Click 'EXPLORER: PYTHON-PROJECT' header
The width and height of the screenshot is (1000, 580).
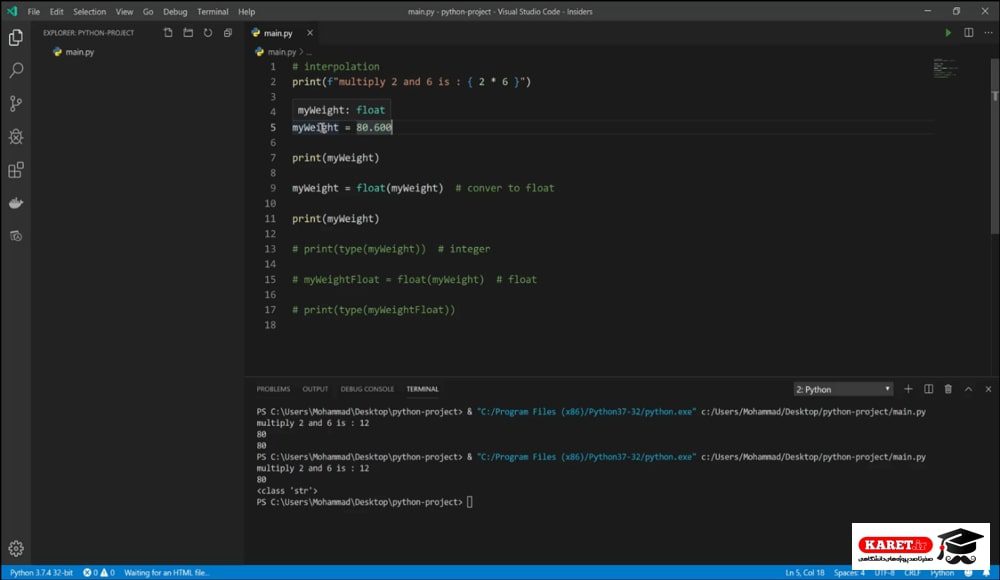pyautogui.click(x=89, y=33)
